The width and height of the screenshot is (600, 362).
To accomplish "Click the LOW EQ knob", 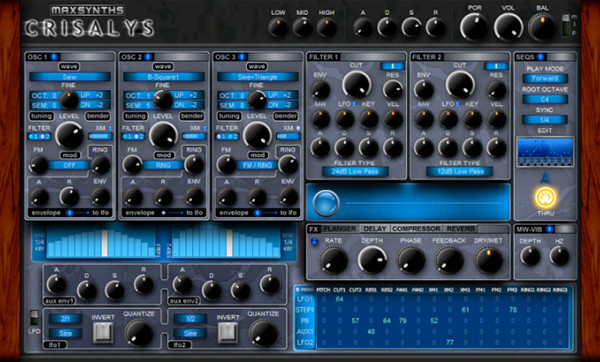I will (278, 28).
